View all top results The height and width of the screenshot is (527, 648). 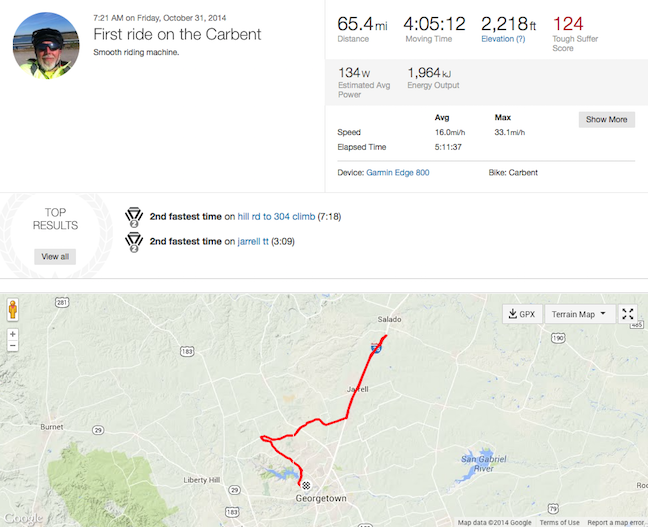tap(55, 257)
